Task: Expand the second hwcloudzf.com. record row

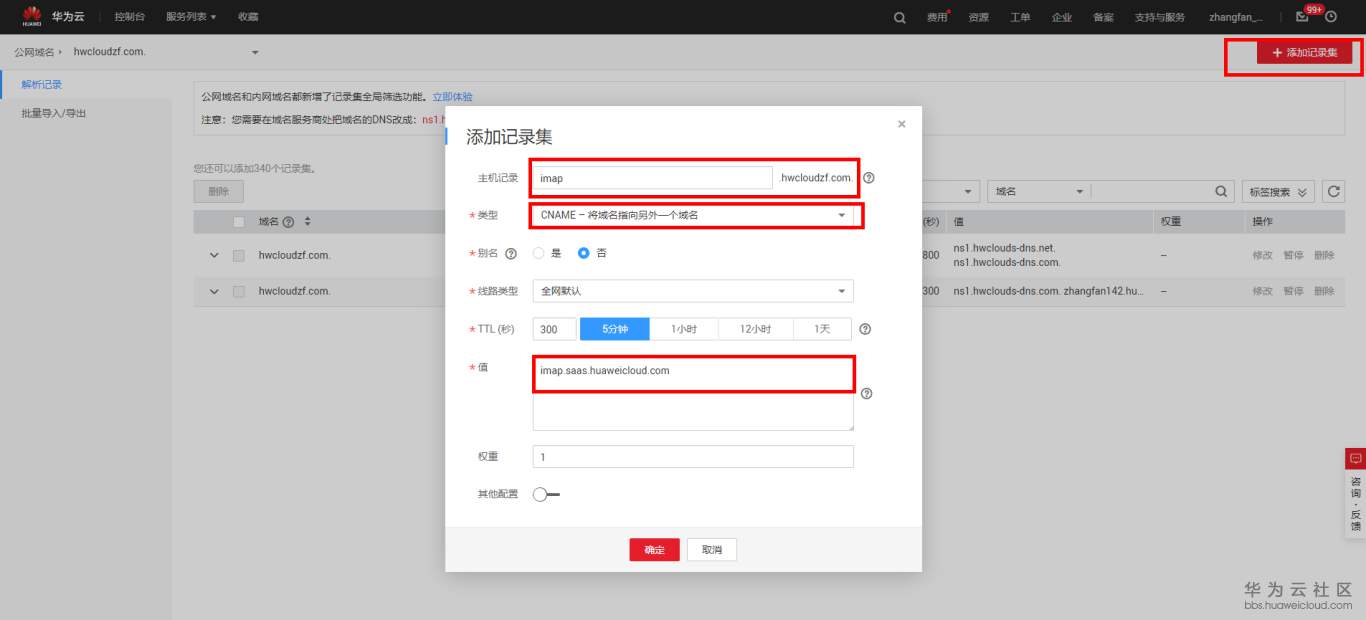Action: click(214, 292)
